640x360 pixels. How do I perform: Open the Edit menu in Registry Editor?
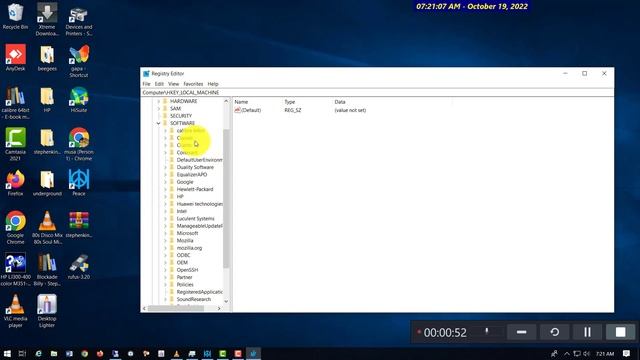click(159, 84)
